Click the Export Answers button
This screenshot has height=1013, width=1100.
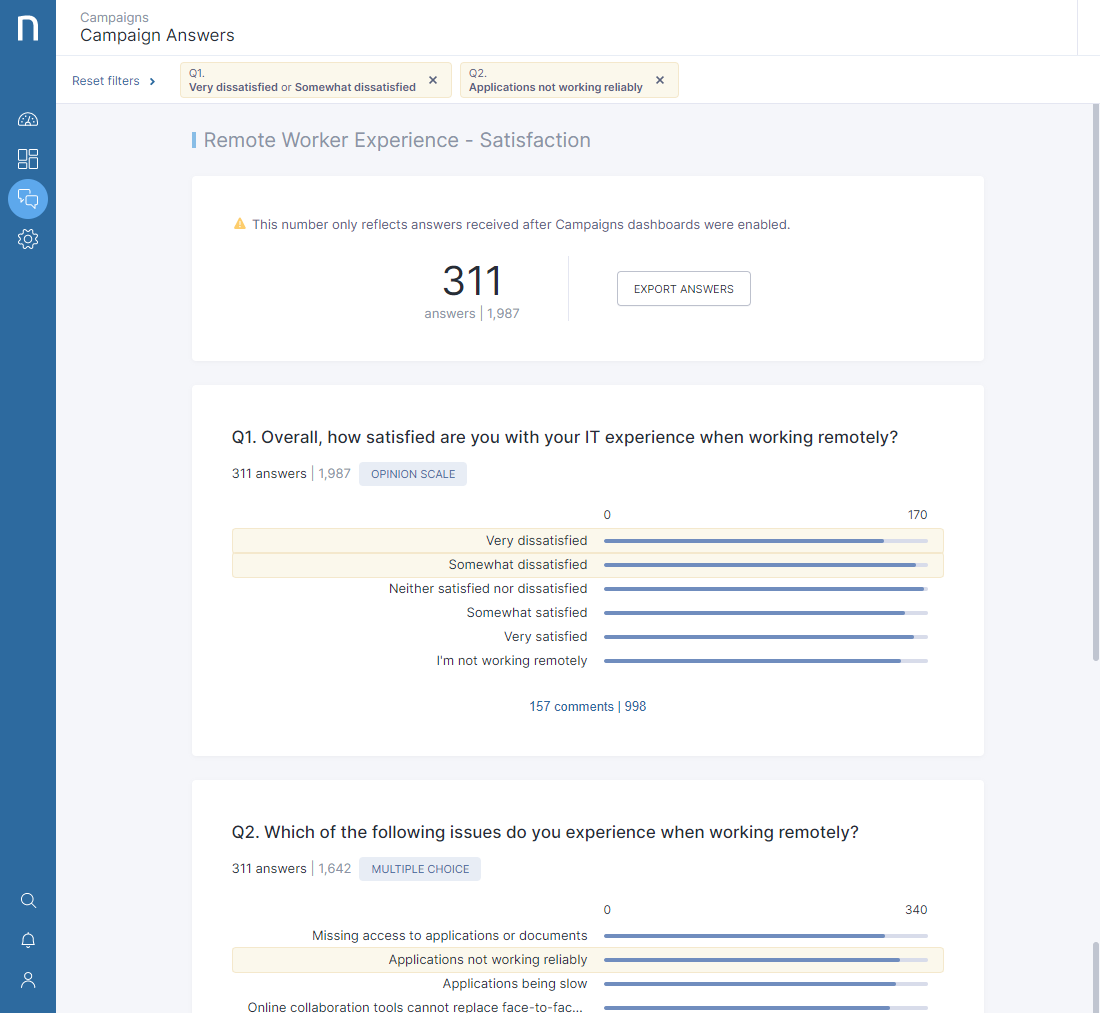click(x=683, y=289)
